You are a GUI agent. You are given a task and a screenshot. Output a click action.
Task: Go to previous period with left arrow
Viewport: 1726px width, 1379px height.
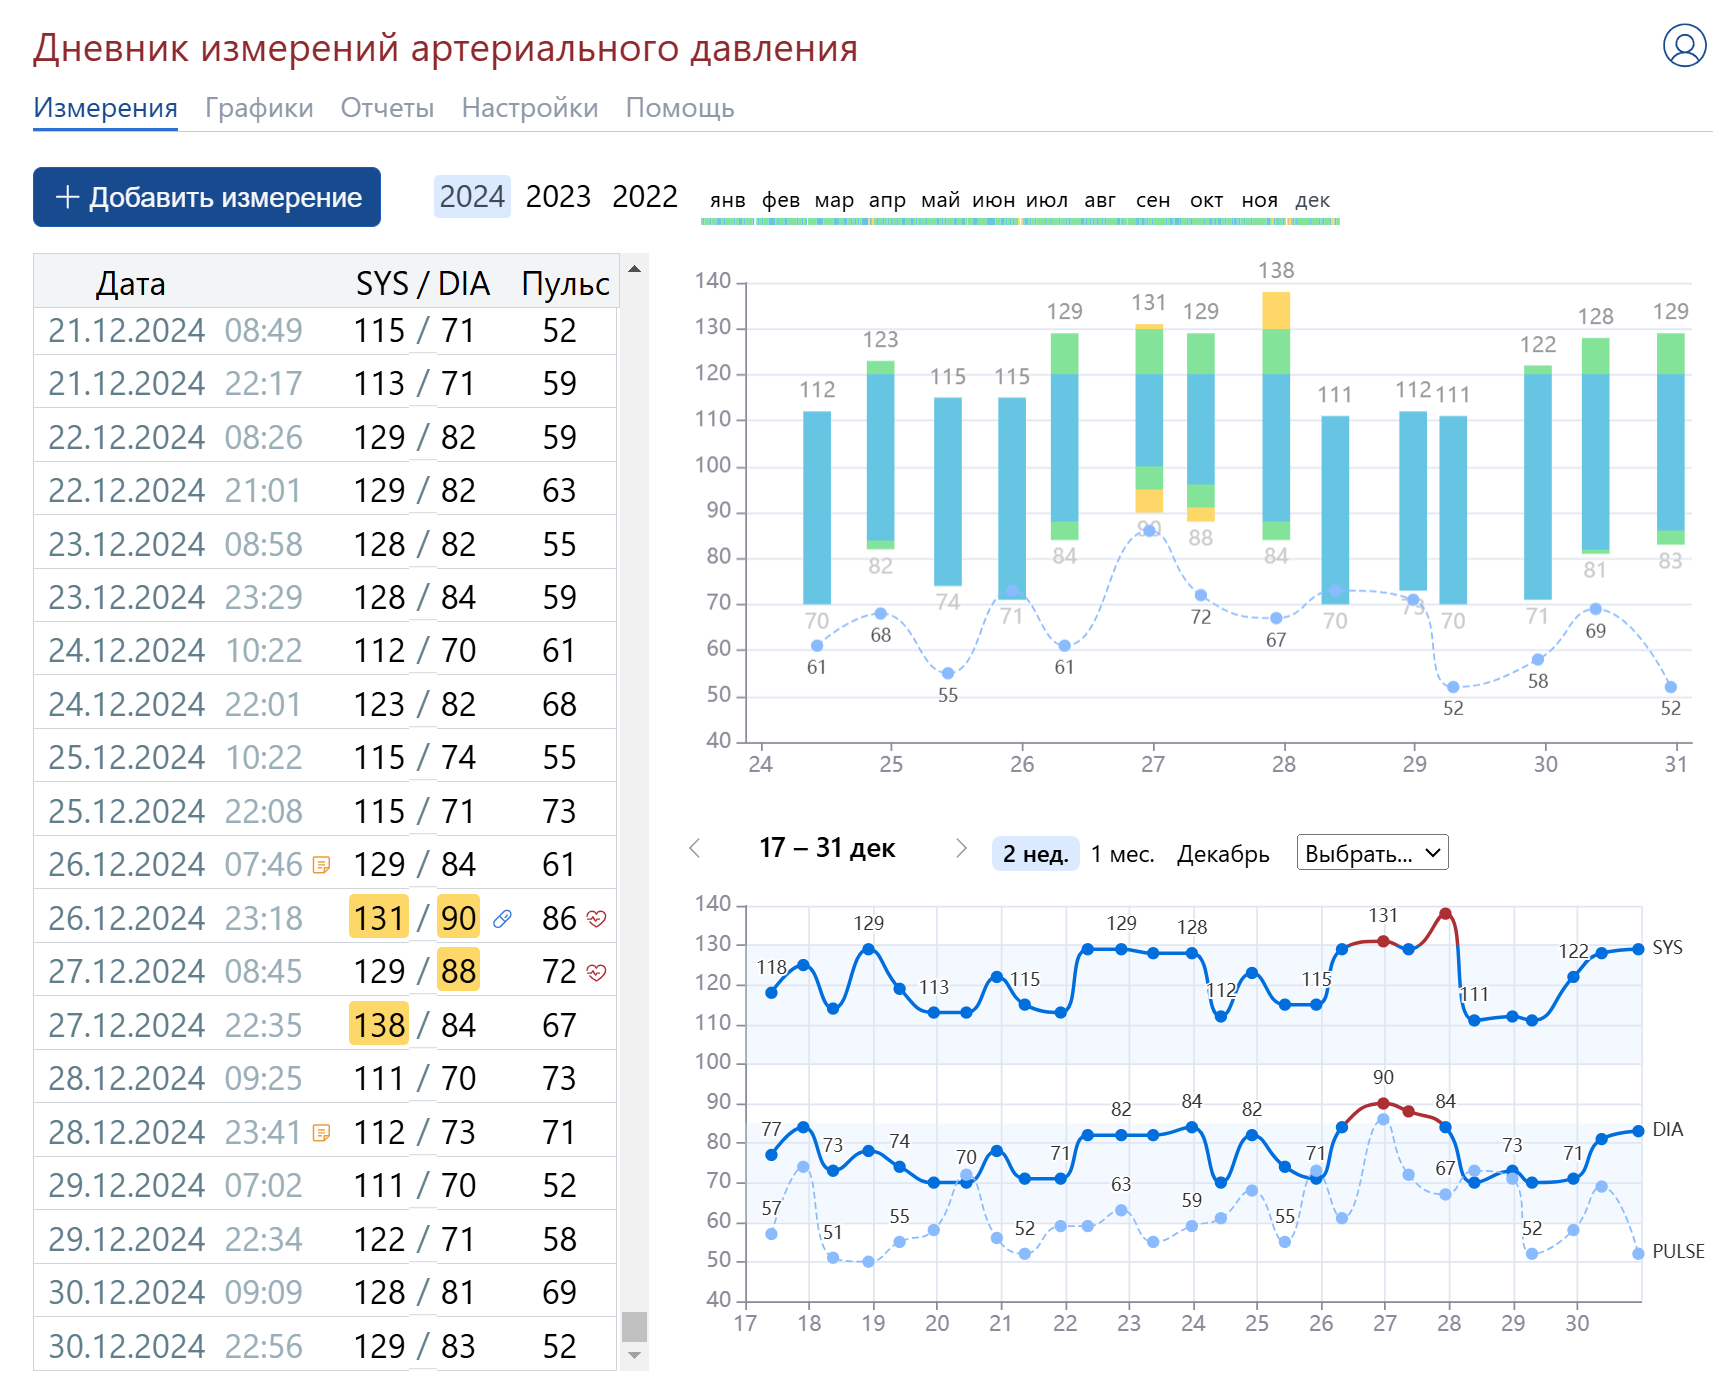pos(695,849)
